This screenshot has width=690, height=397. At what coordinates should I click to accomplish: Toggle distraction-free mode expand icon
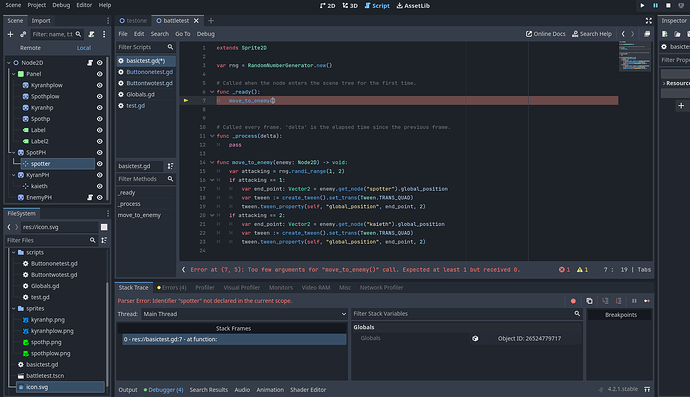coord(649,21)
